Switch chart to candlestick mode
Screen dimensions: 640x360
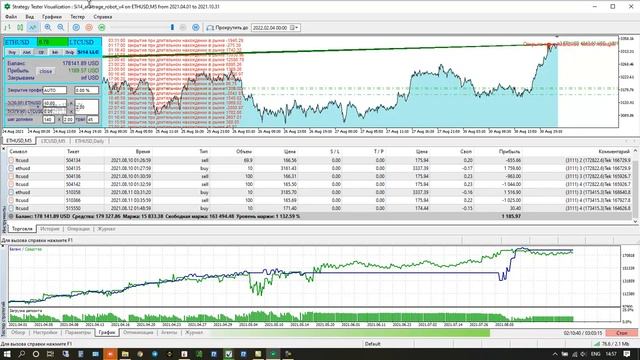[20, 27]
